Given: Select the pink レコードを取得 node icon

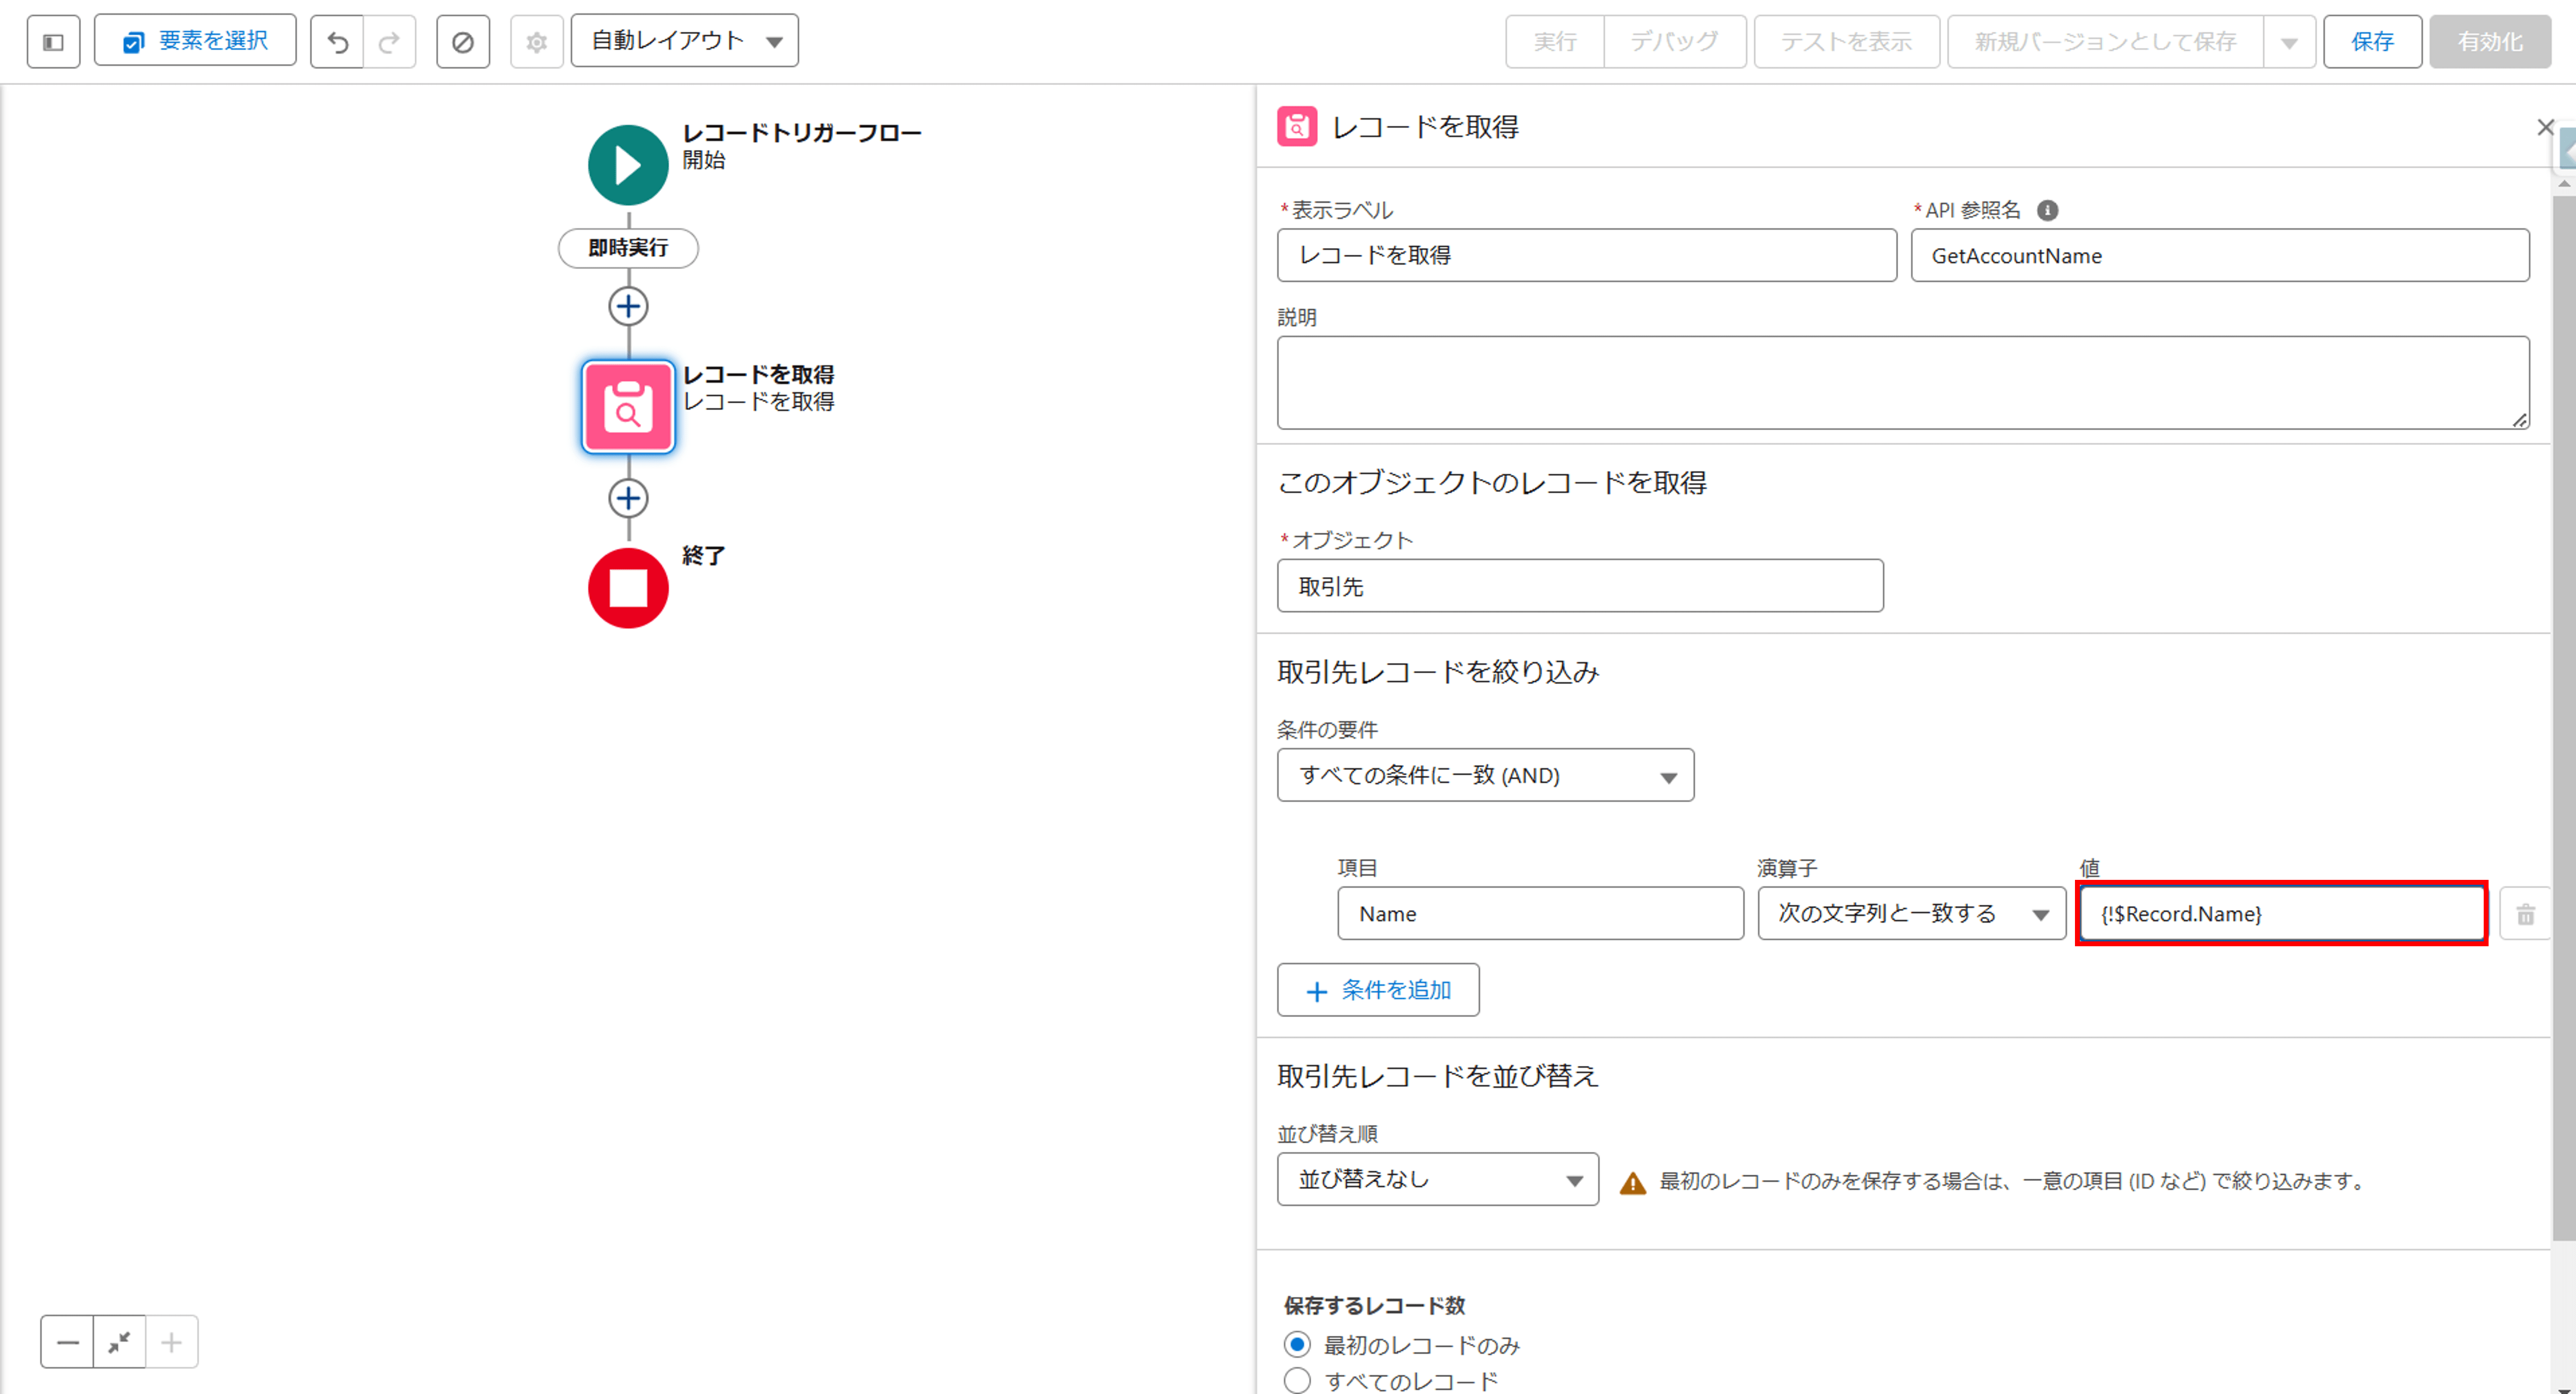Looking at the screenshot, I should pos(628,407).
